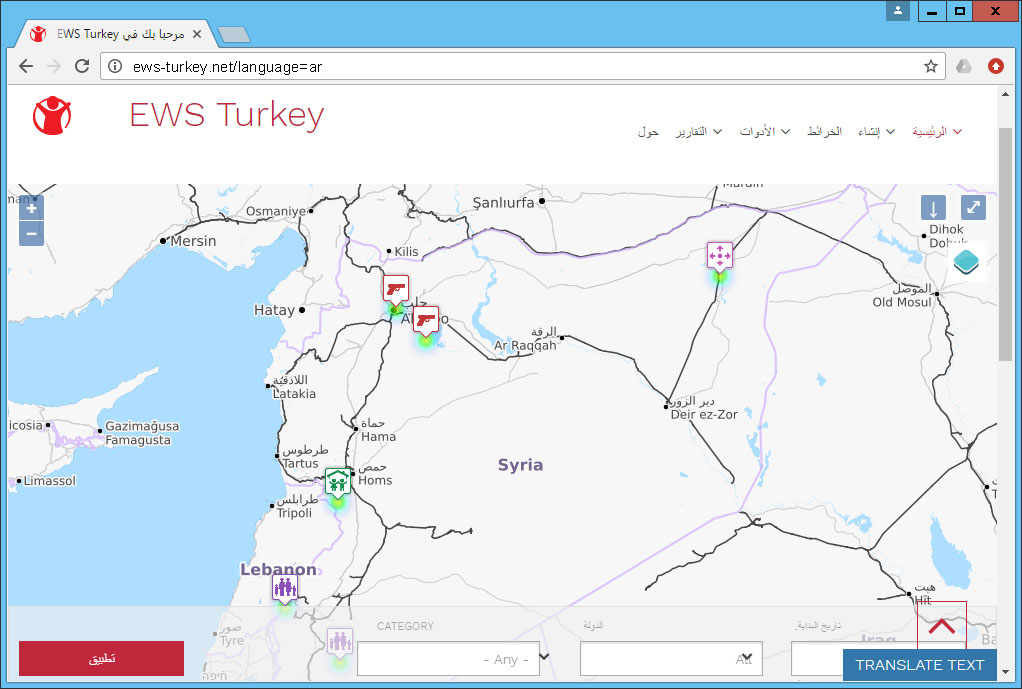Image resolution: width=1022 pixels, height=689 pixels.
Task: Bookmark this page with the star
Action: [x=931, y=66]
